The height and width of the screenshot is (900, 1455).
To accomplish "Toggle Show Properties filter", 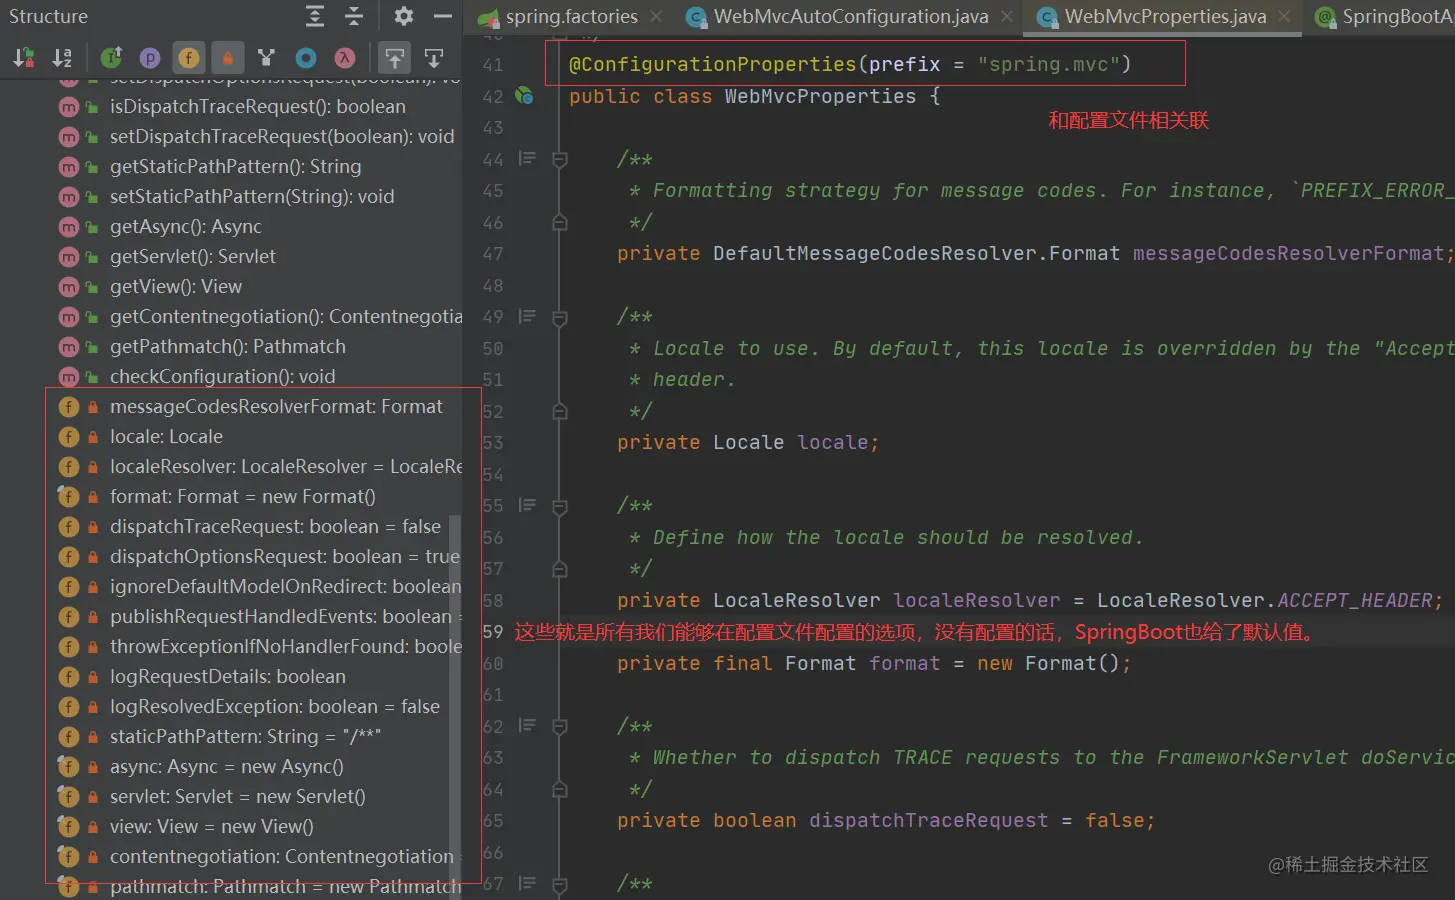I will click(150, 58).
